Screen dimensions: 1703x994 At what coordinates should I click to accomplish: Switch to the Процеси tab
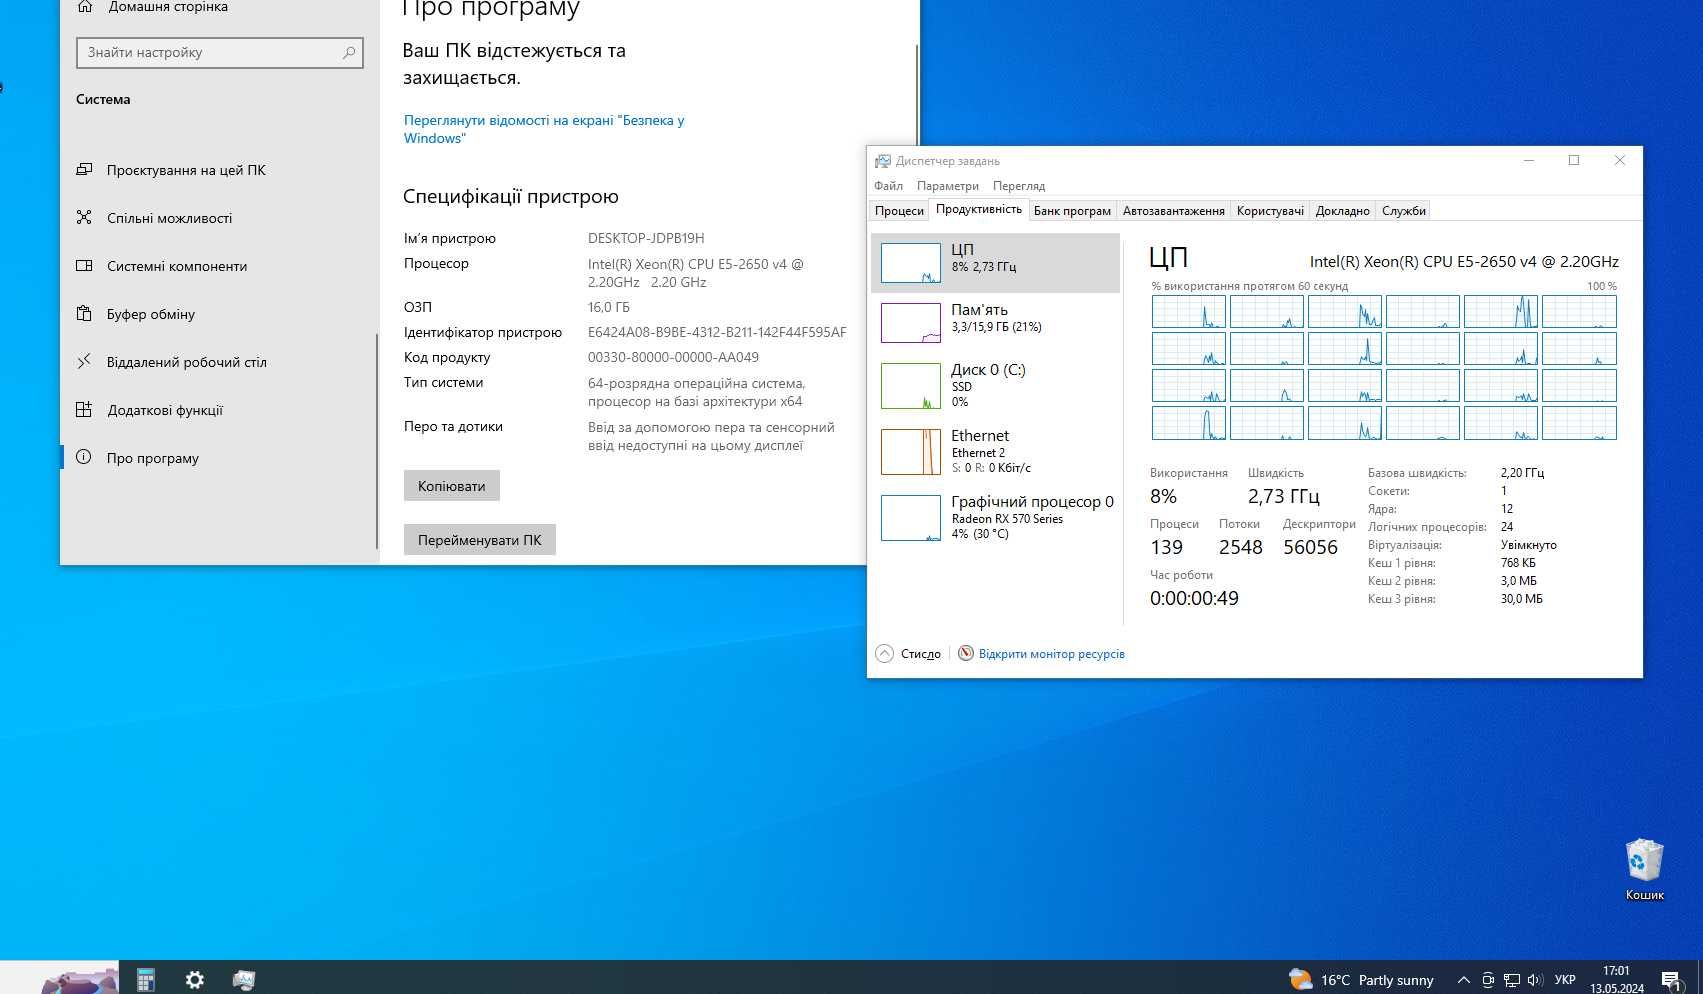[899, 210]
